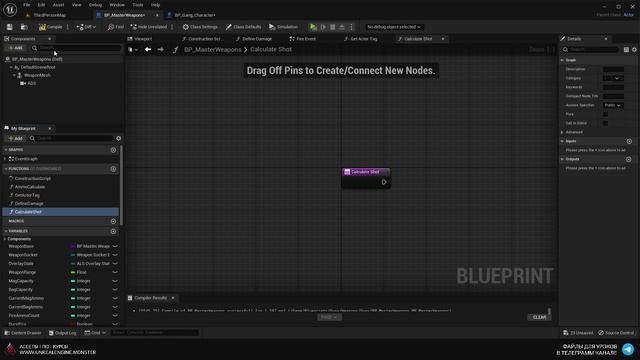Open My Blueprint settings gear

pyautogui.click(x=119, y=138)
